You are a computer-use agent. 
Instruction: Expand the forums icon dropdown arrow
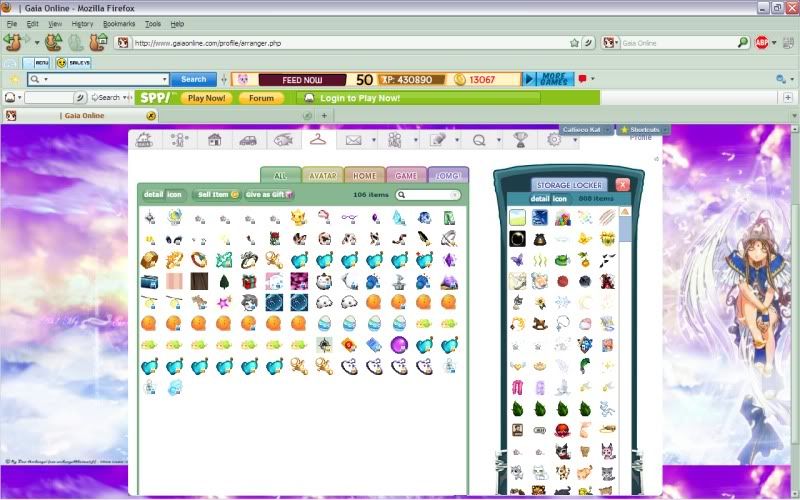pyautogui.click(x=498, y=140)
